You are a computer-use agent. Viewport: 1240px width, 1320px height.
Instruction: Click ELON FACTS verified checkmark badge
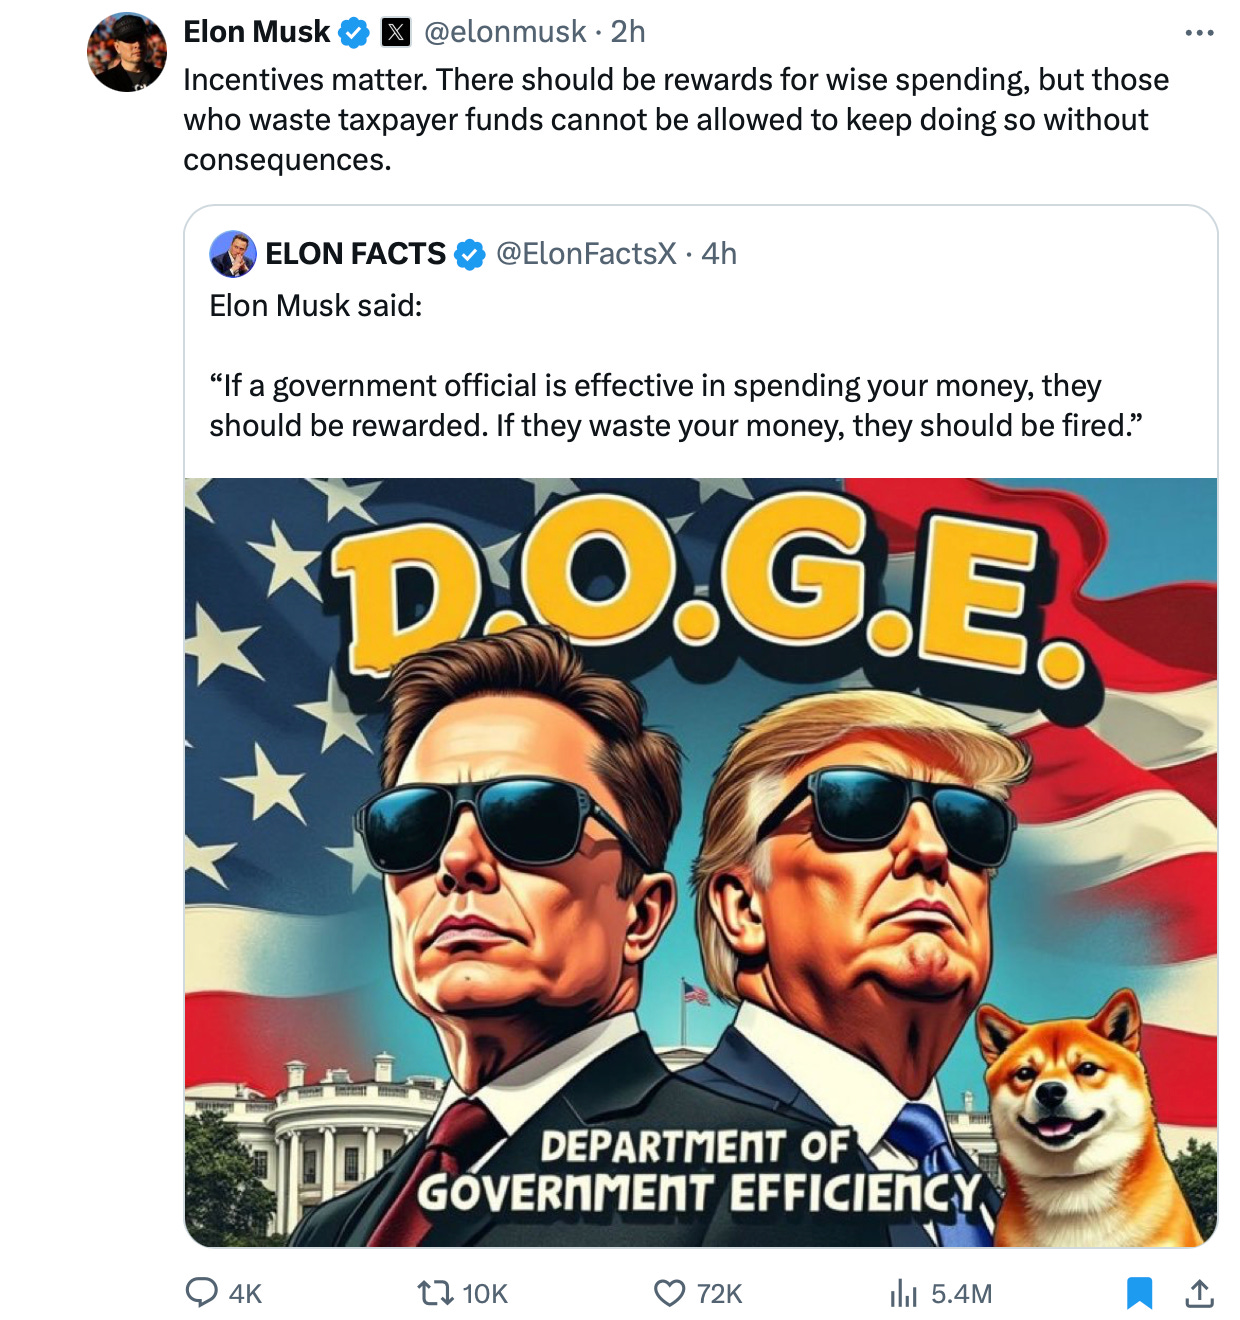[470, 255]
